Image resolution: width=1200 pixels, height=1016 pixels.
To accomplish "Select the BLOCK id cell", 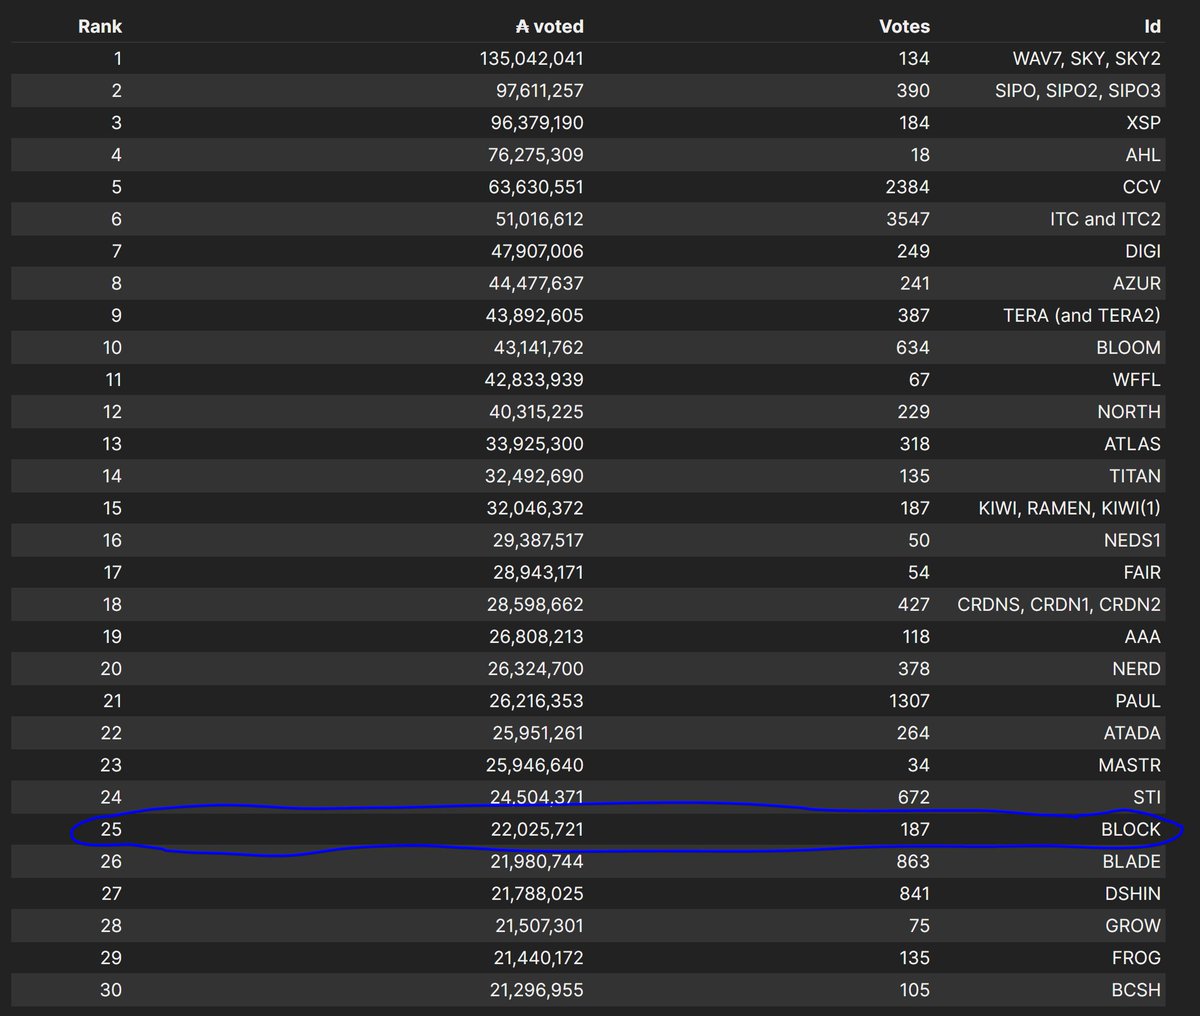I will click(x=1131, y=827).
